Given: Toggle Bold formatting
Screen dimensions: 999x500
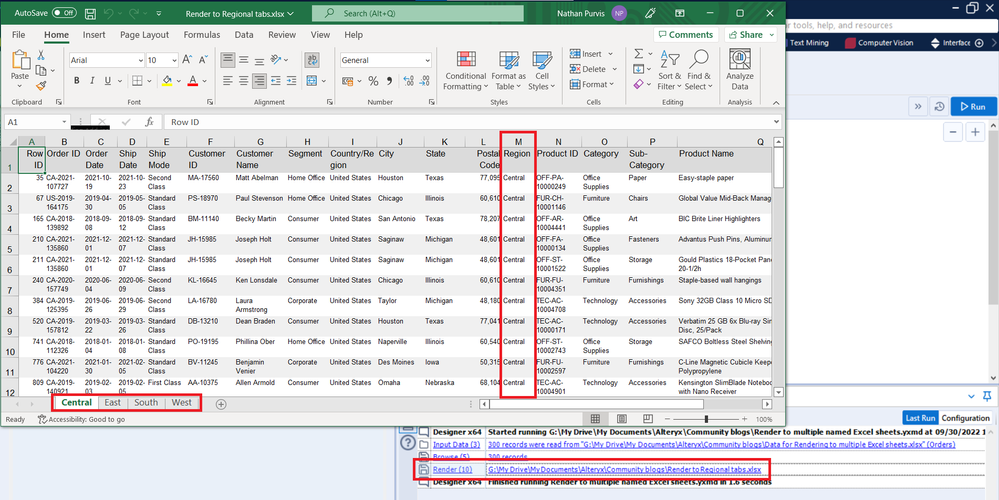Looking at the screenshot, I should pos(77,81).
